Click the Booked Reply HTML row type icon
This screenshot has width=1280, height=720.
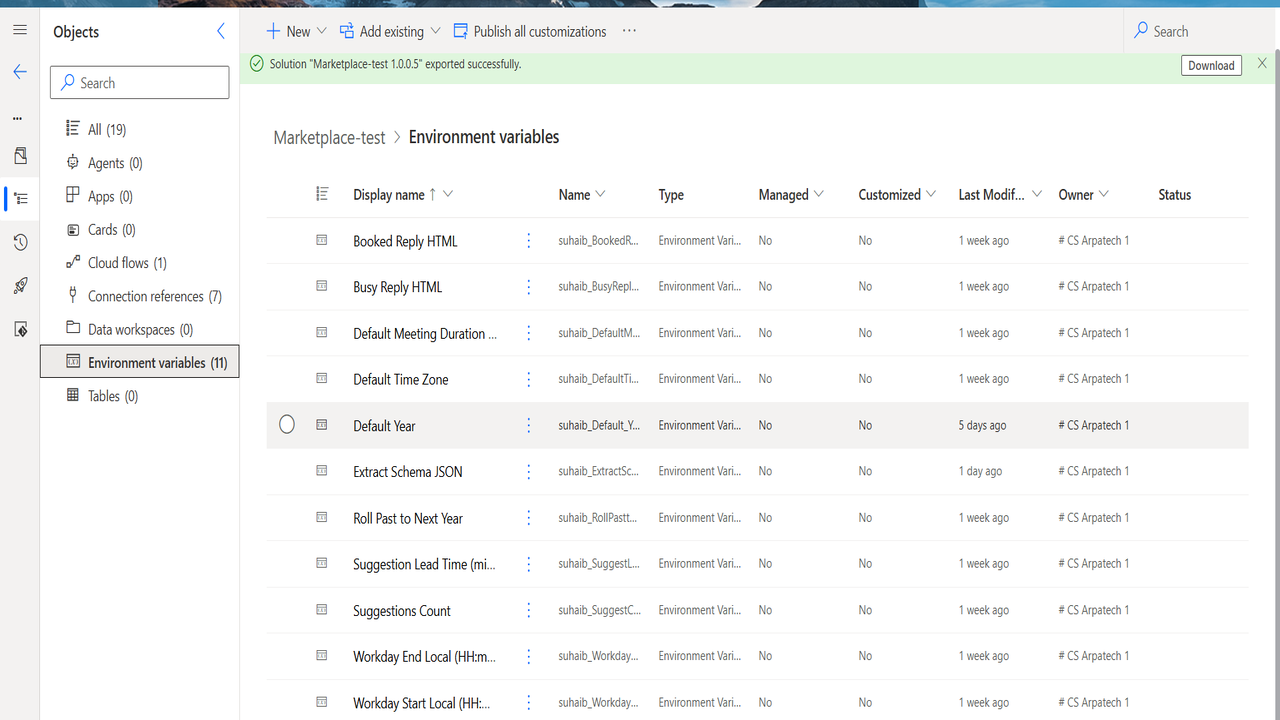[322, 240]
